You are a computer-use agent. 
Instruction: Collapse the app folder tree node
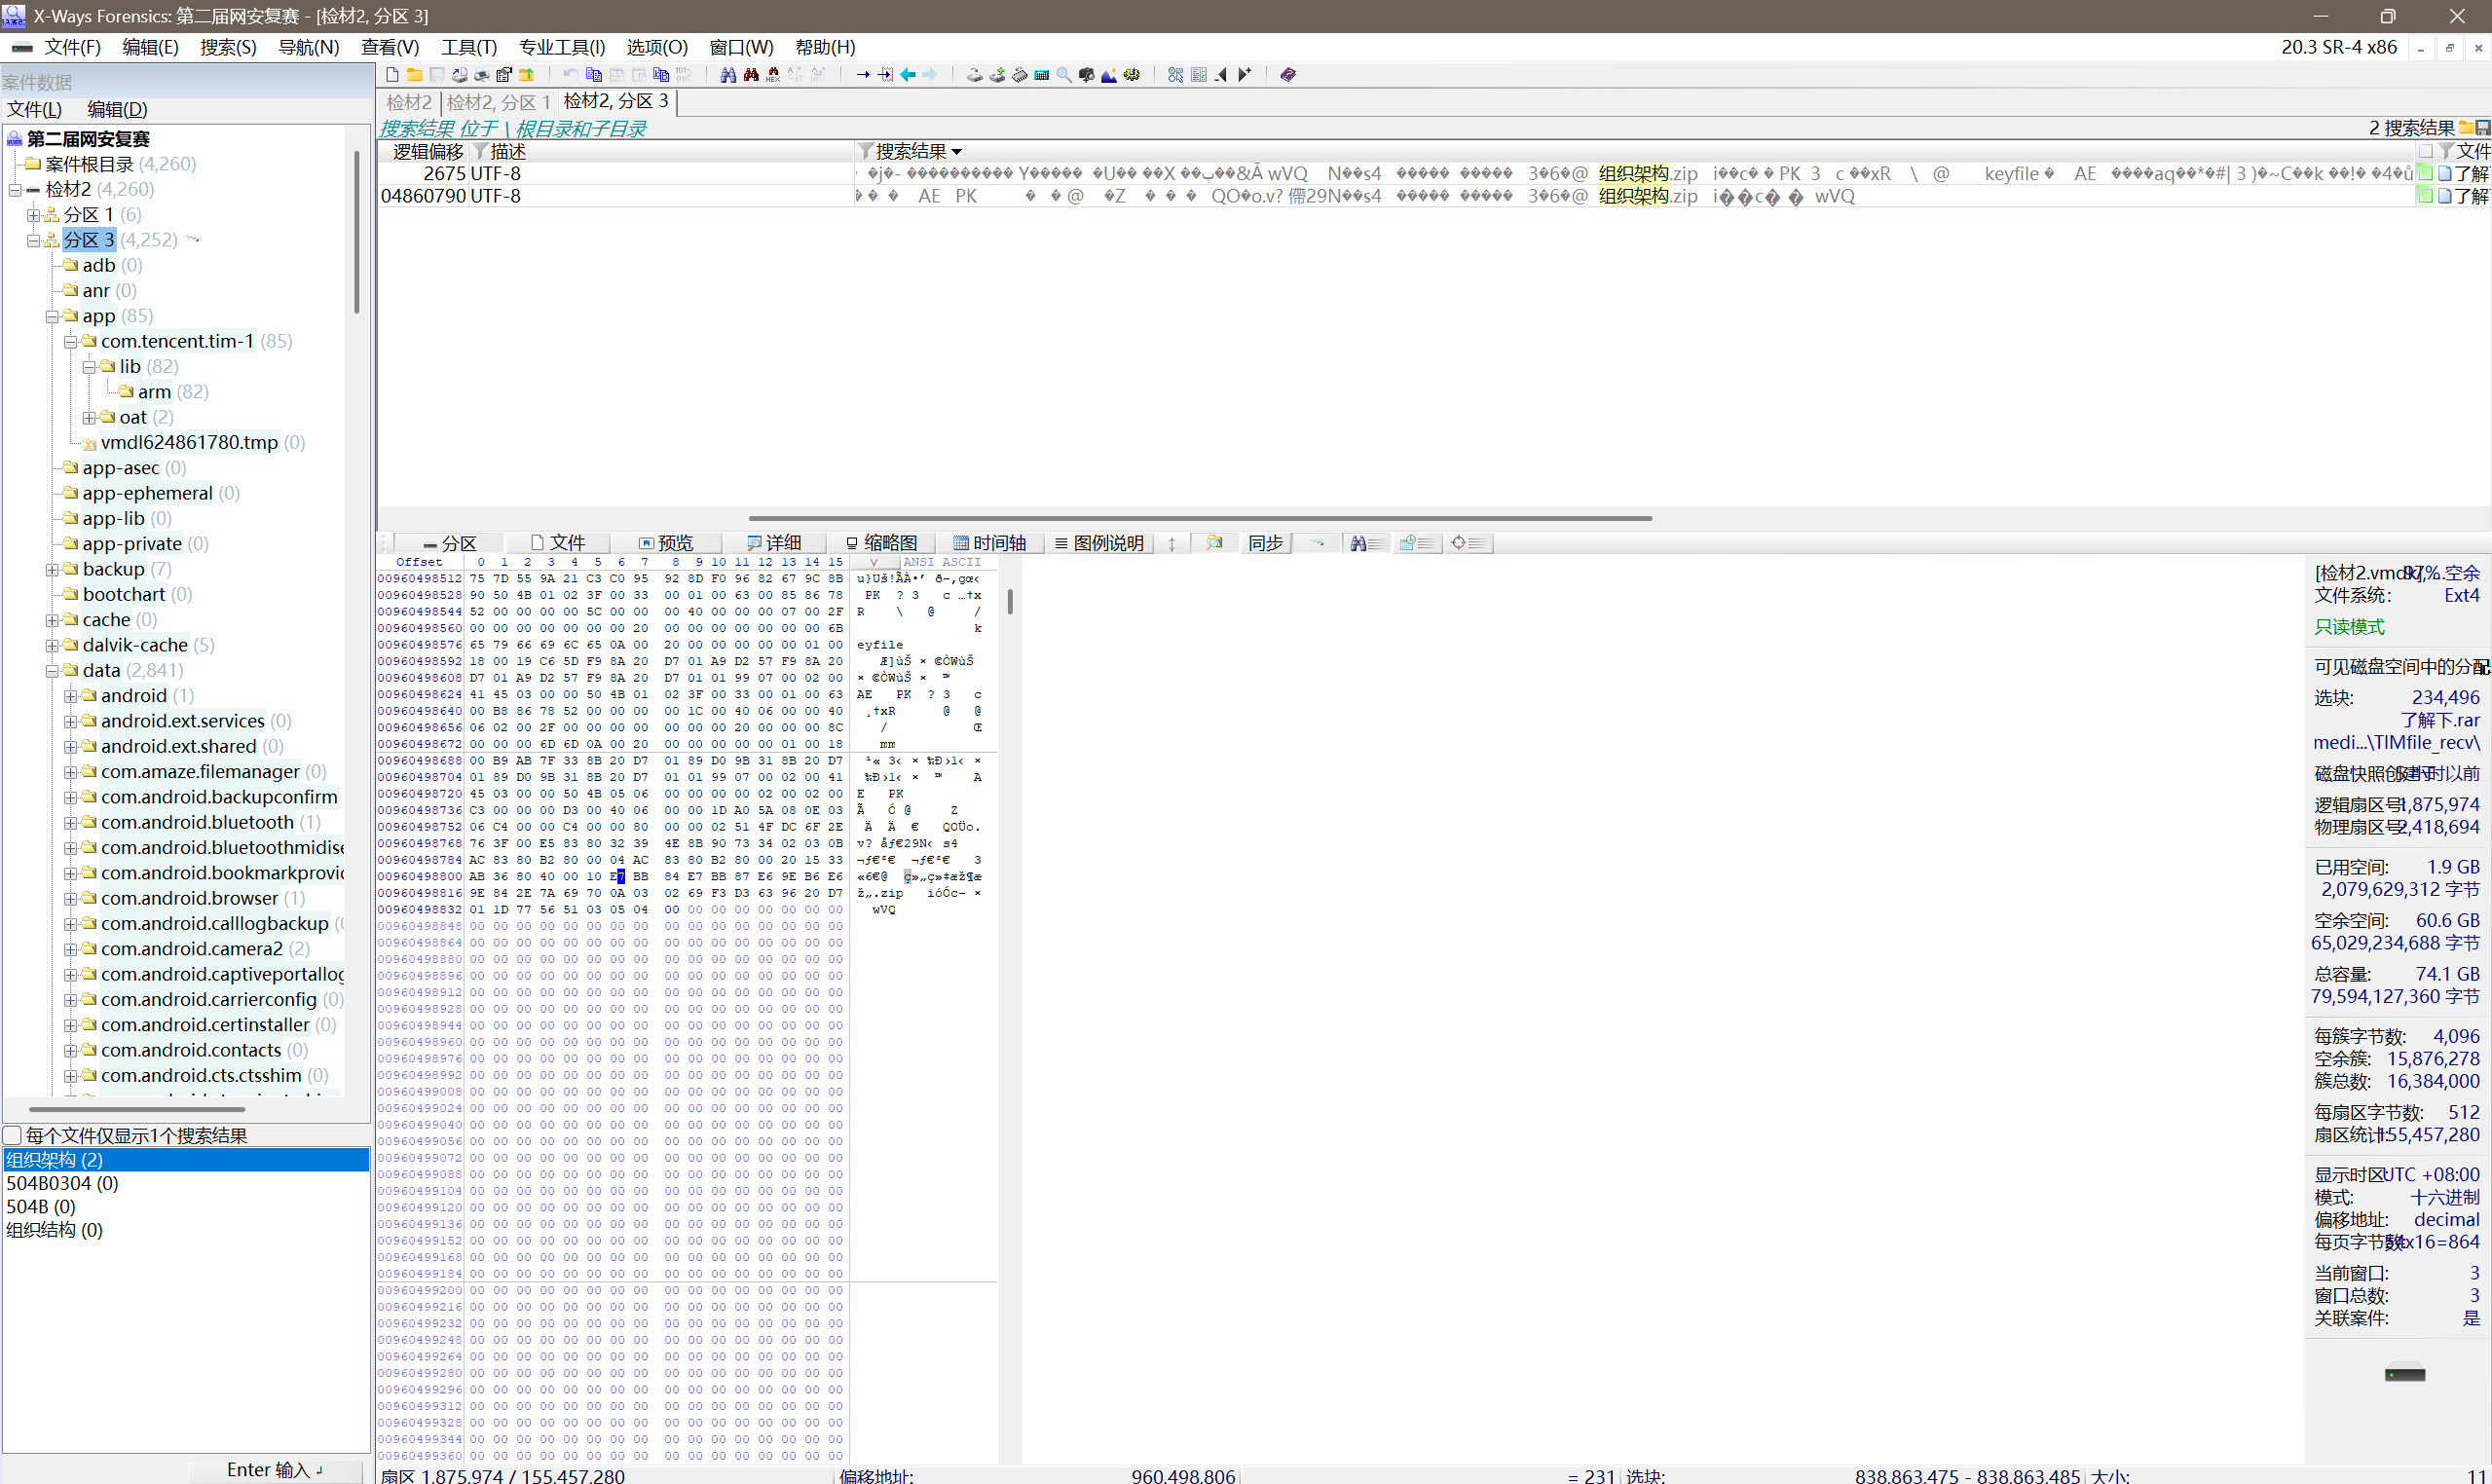51,317
